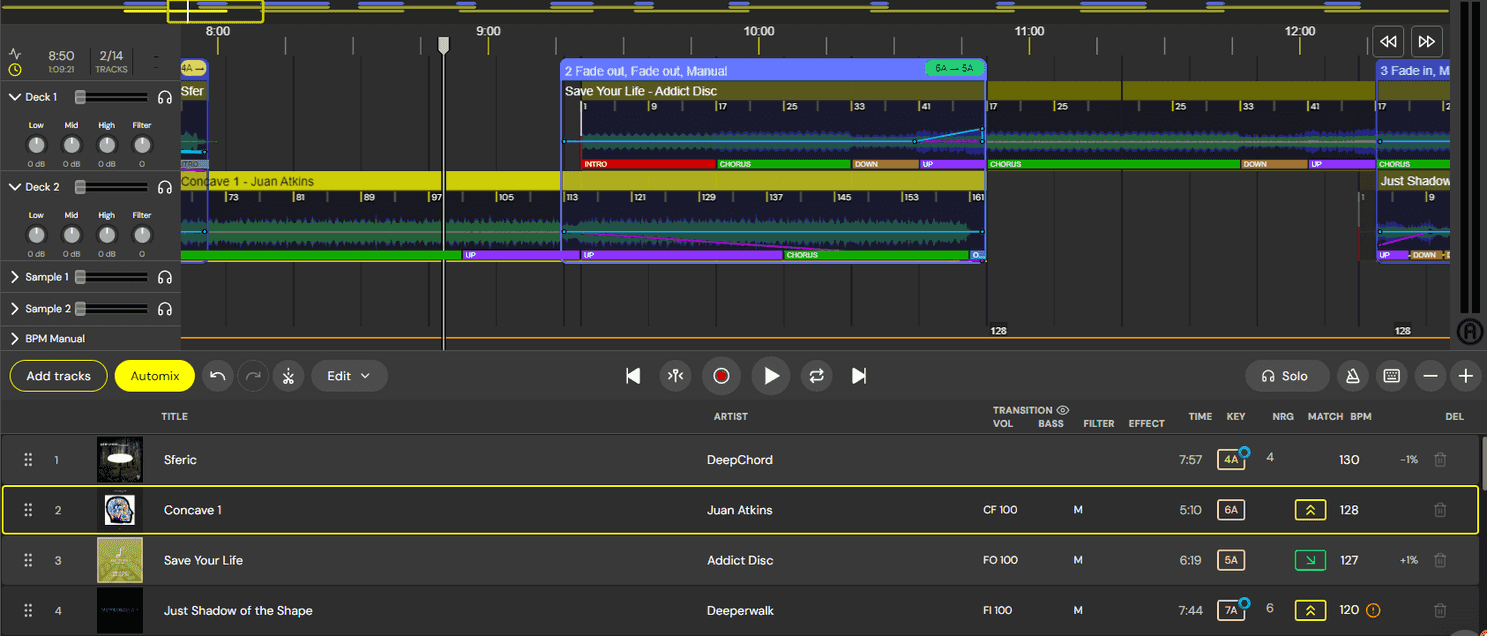Toggle headphone cue on Sample 2
The height and width of the screenshot is (636, 1487).
164,309
